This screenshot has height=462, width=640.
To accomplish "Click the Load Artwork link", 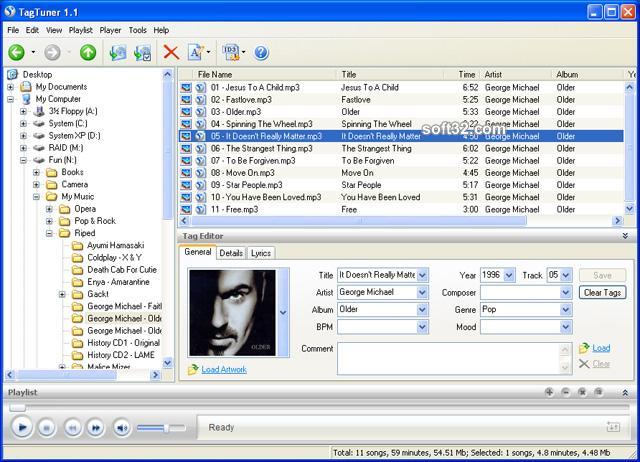I will 224,370.
